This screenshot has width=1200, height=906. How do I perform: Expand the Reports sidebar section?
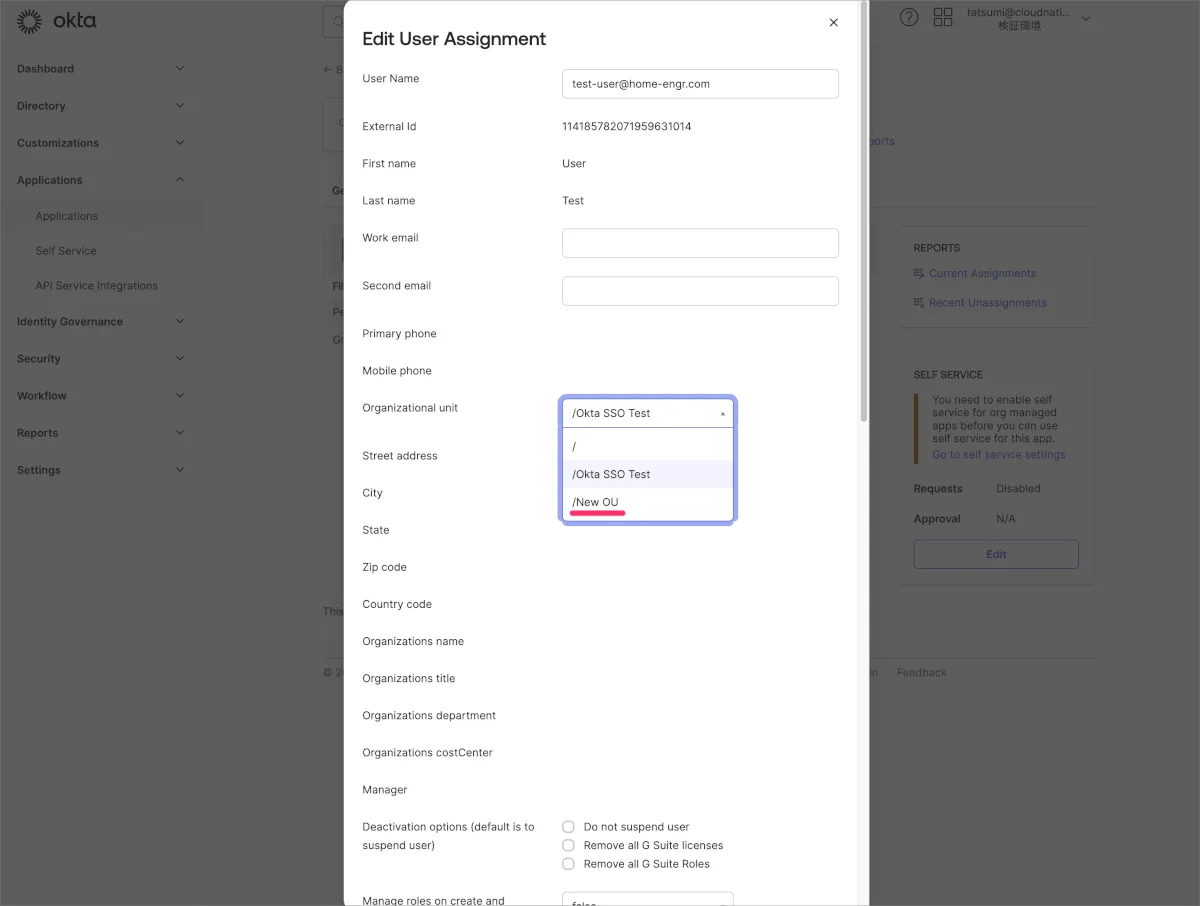pos(180,433)
